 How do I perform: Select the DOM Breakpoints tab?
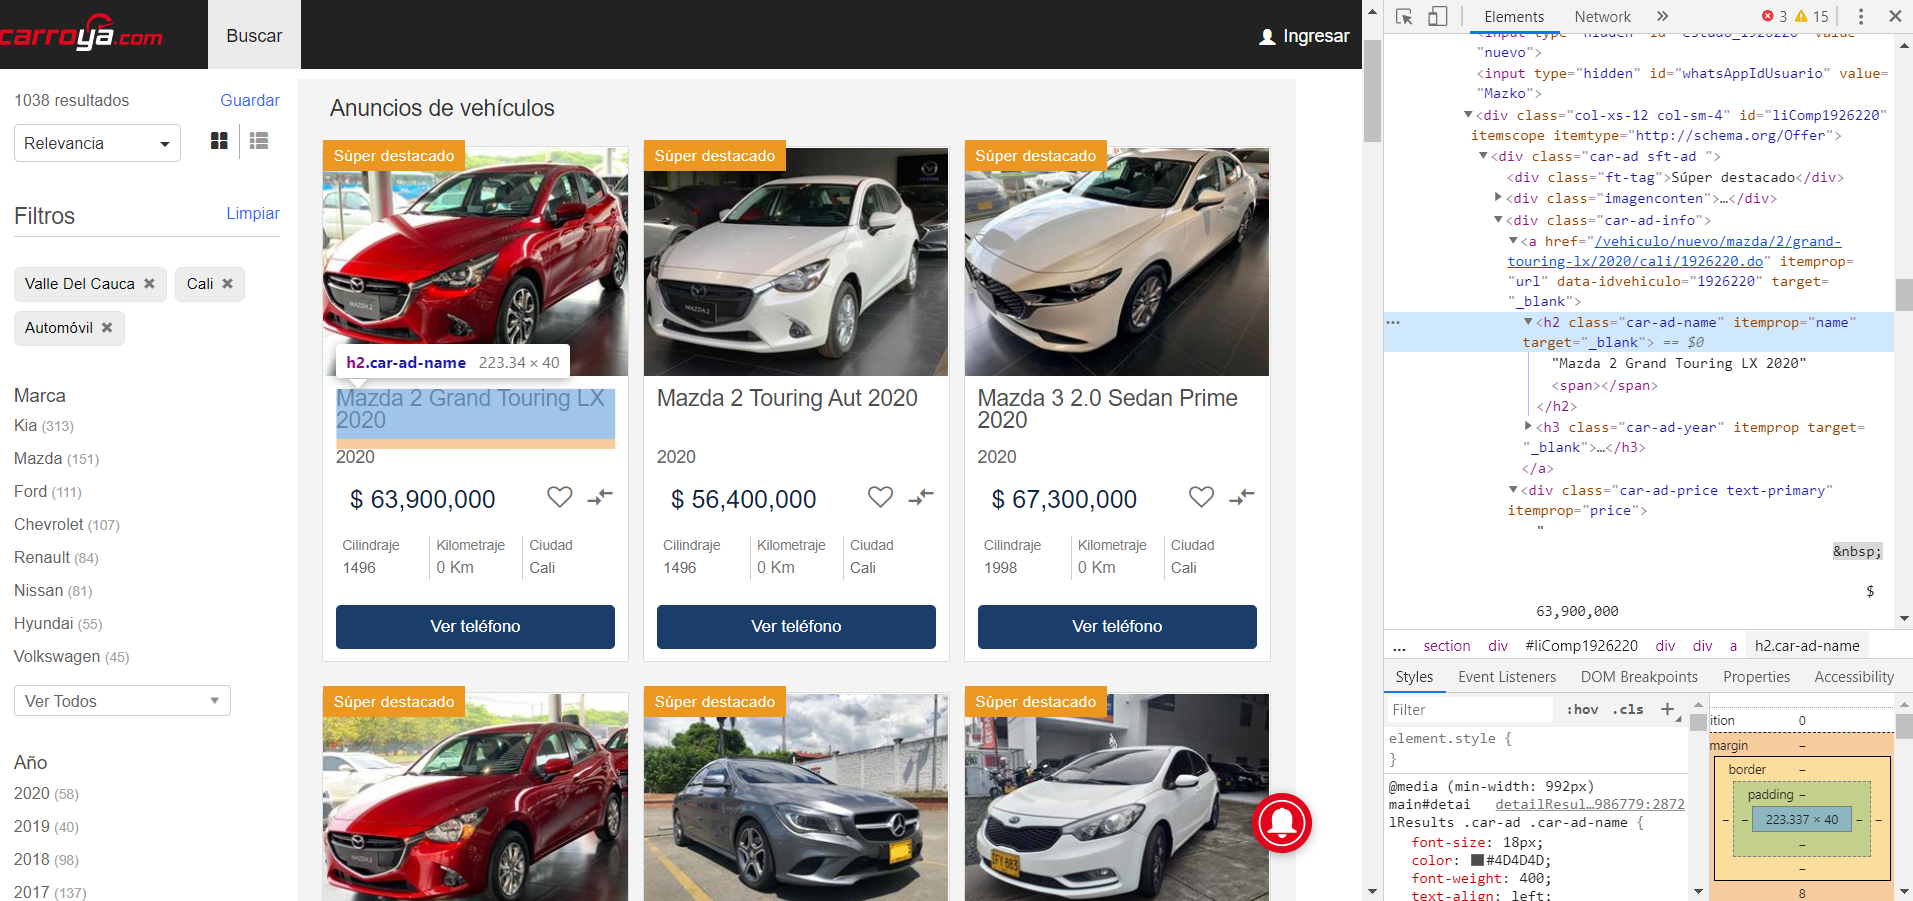pyautogui.click(x=1639, y=677)
